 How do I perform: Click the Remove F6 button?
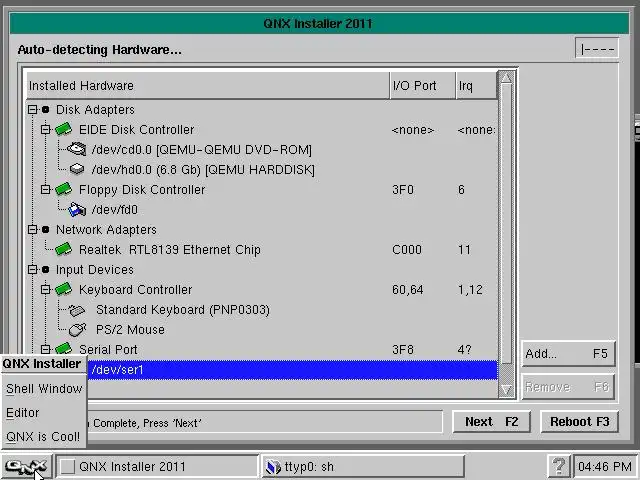pyautogui.click(x=568, y=387)
